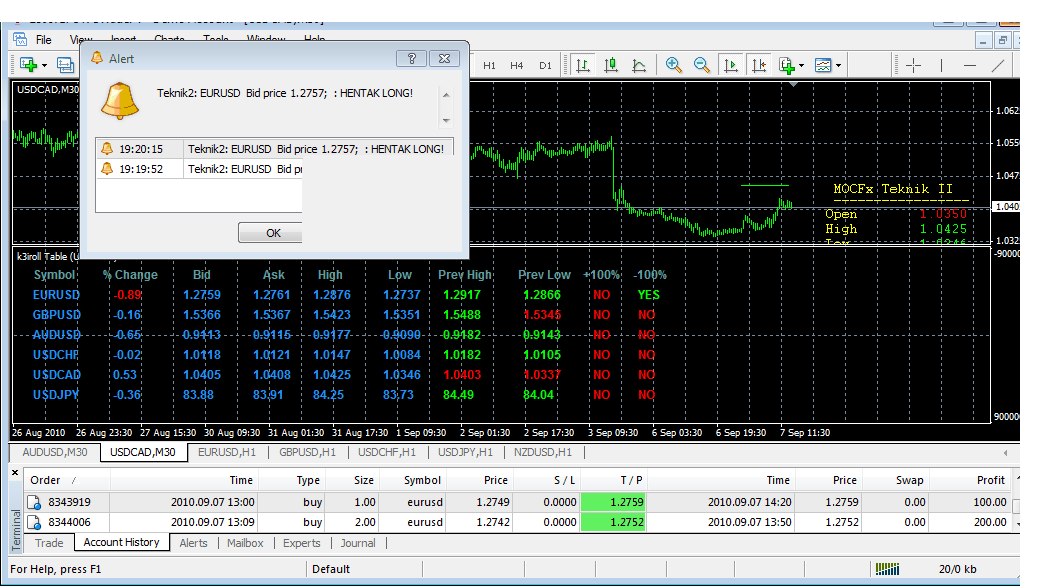The width and height of the screenshot is (1040, 586).
Task: Click the Templates icon
Action: (823, 65)
